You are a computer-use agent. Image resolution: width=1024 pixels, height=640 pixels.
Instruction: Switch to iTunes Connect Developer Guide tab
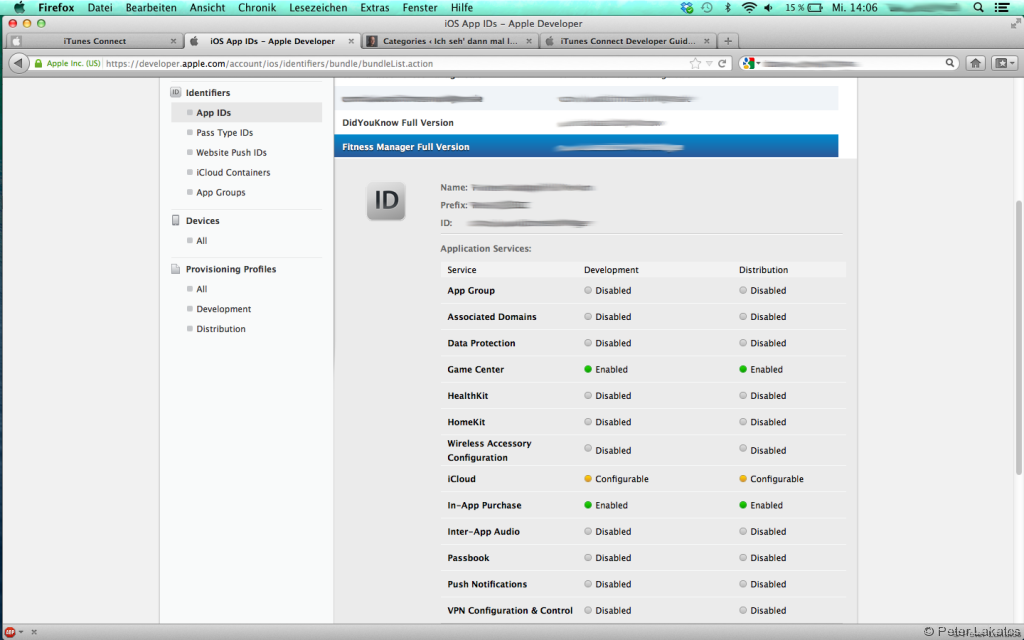pyautogui.click(x=627, y=40)
